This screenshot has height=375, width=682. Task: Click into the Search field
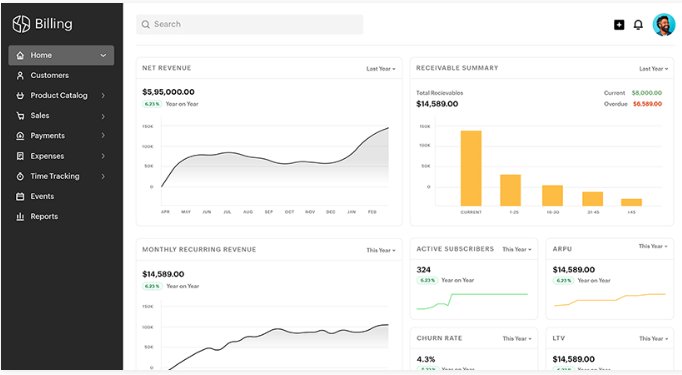[250, 24]
